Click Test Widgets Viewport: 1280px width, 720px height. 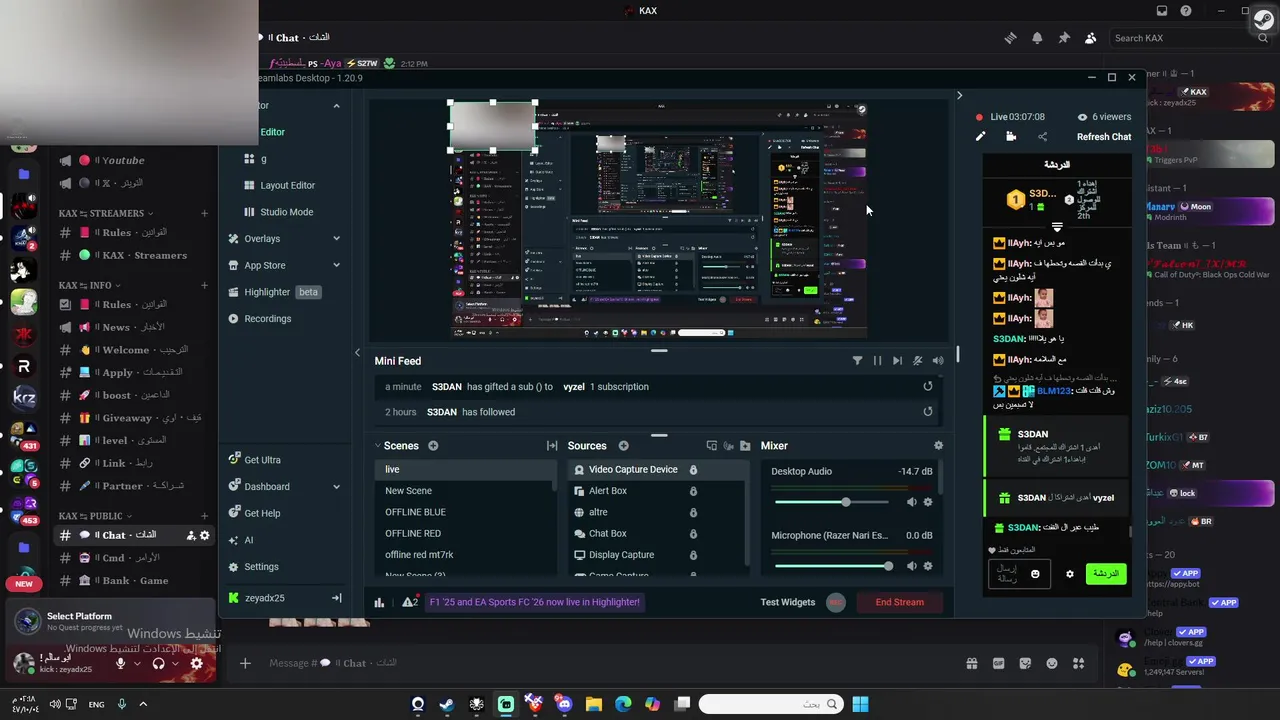pyautogui.click(x=787, y=602)
